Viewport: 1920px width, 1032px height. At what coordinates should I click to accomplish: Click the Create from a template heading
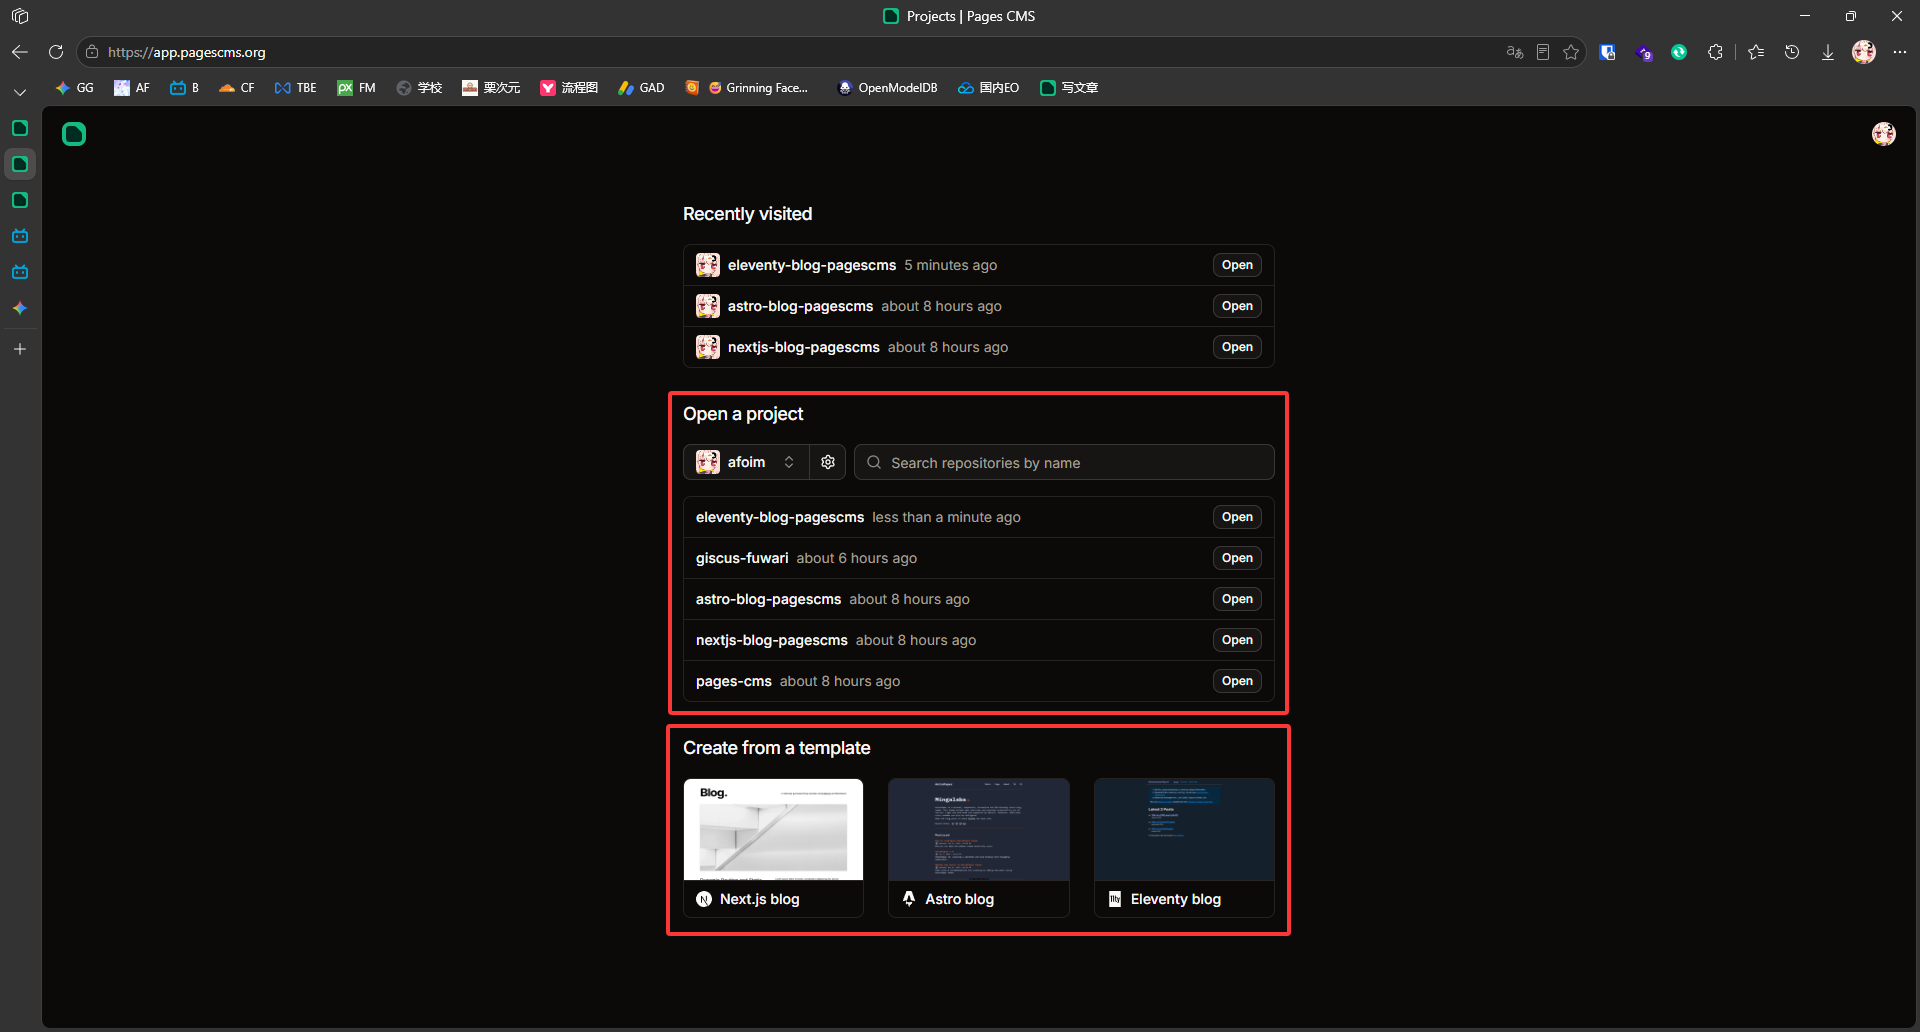pyautogui.click(x=777, y=748)
